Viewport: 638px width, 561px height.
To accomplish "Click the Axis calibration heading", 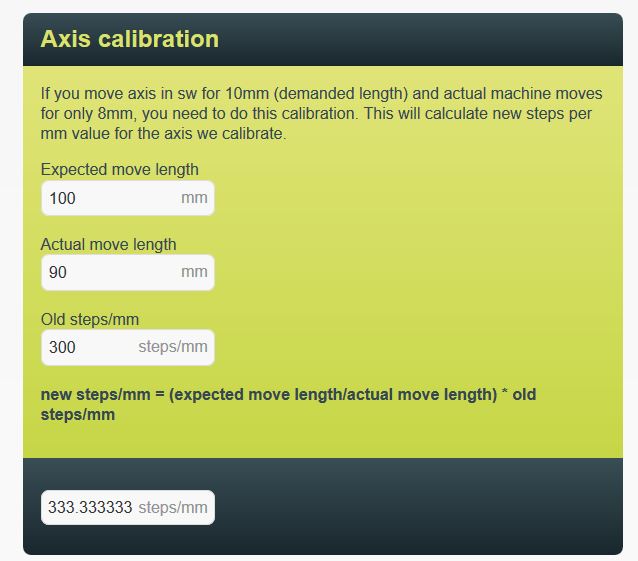I will coord(129,39).
